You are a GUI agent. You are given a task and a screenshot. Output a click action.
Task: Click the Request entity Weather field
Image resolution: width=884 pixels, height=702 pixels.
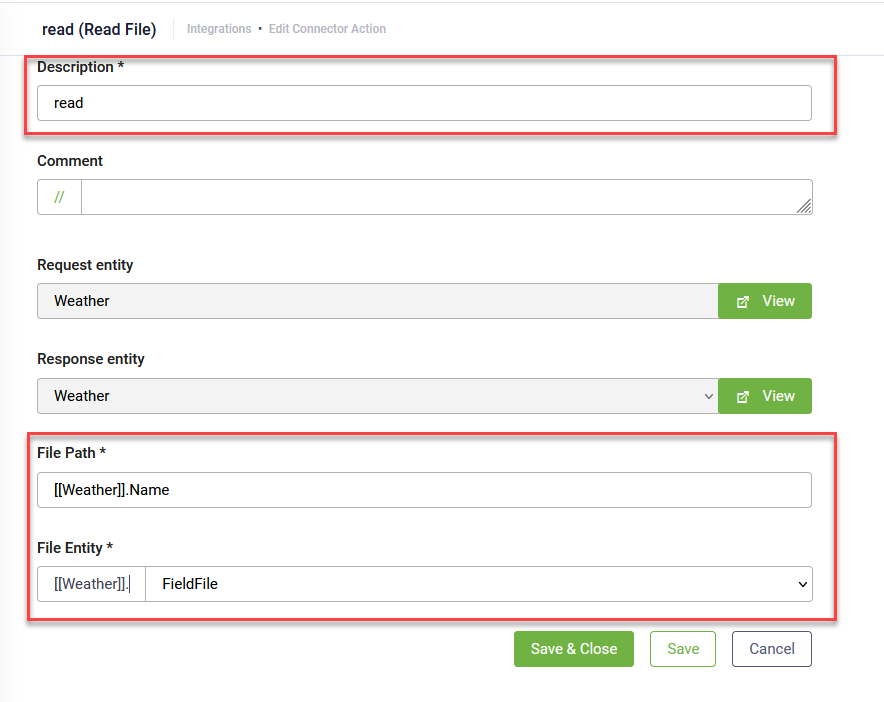pyautogui.click(x=378, y=301)
